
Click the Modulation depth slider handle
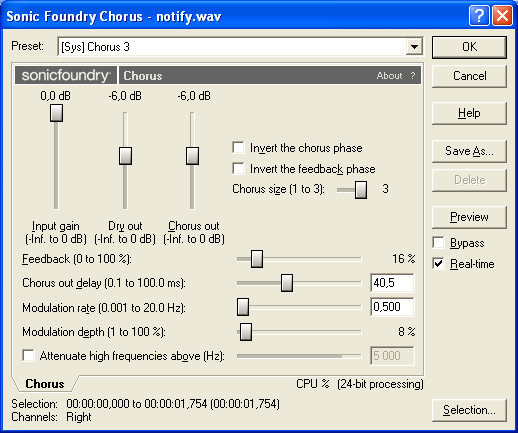(246, 332)
